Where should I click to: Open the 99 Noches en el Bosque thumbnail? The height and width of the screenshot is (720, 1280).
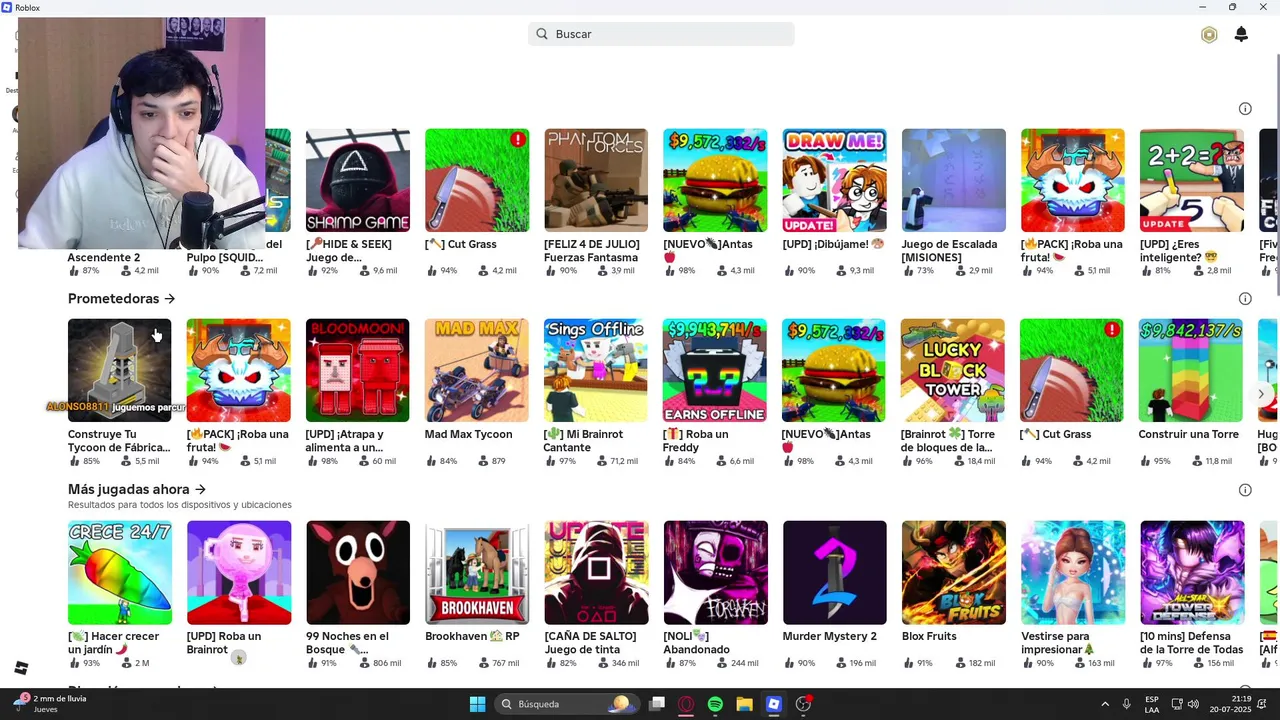358,572
